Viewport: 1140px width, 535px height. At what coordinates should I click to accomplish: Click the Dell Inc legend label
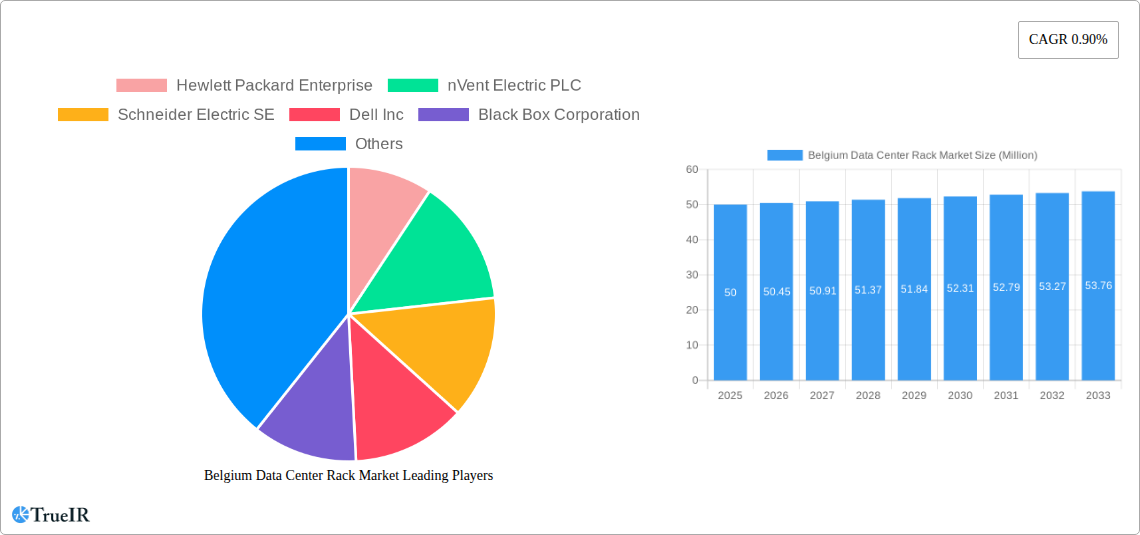[376, 115]
